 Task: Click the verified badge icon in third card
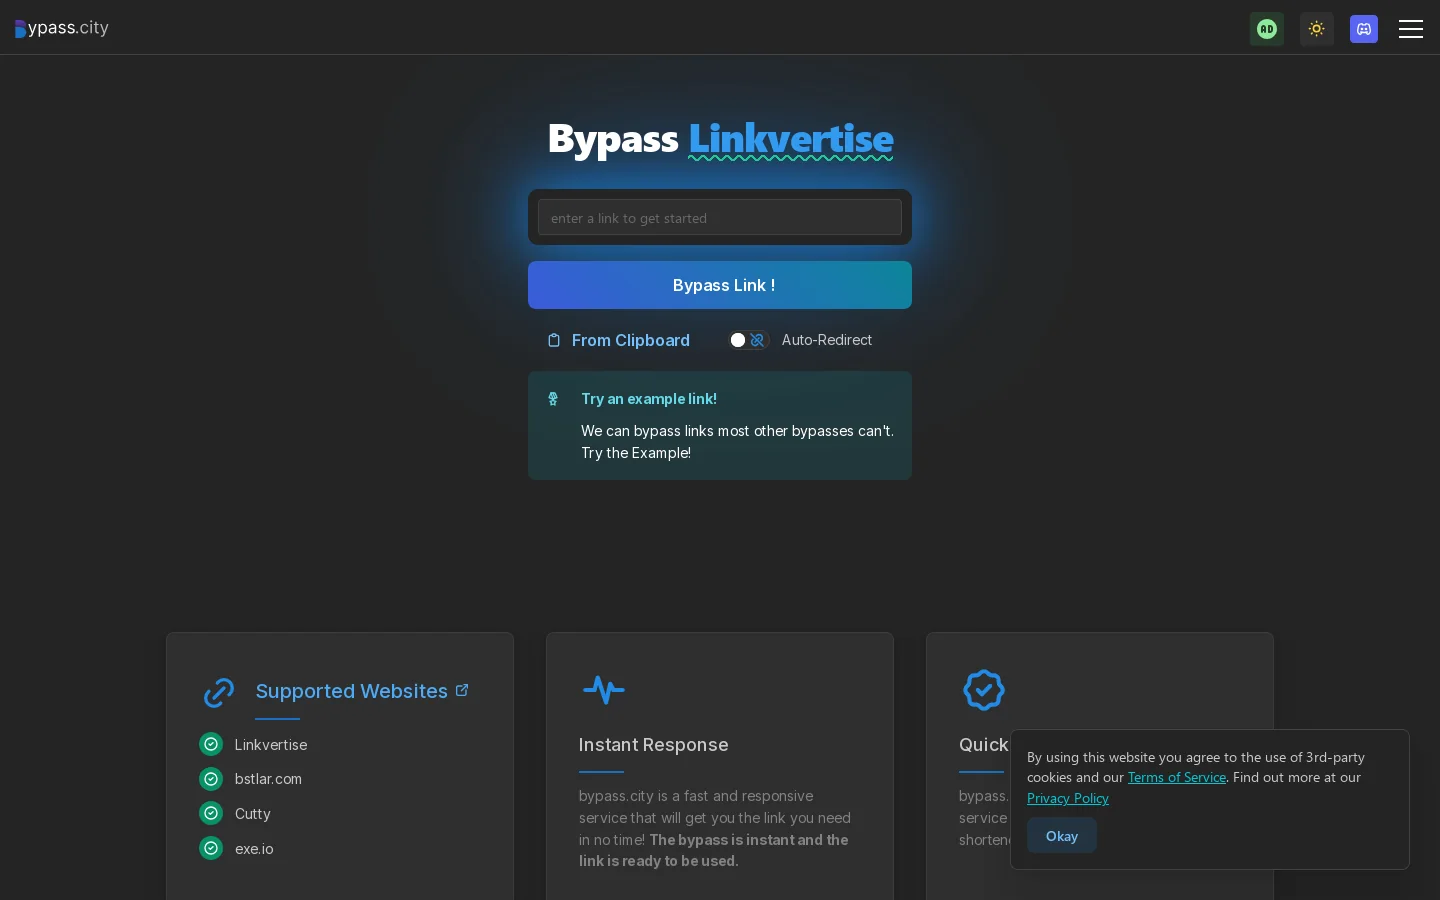click(x=984, y=690)
